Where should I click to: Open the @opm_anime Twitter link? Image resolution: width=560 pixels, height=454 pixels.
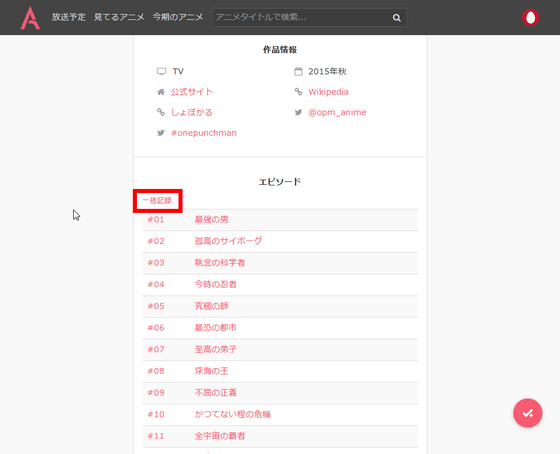pos(337,112)
